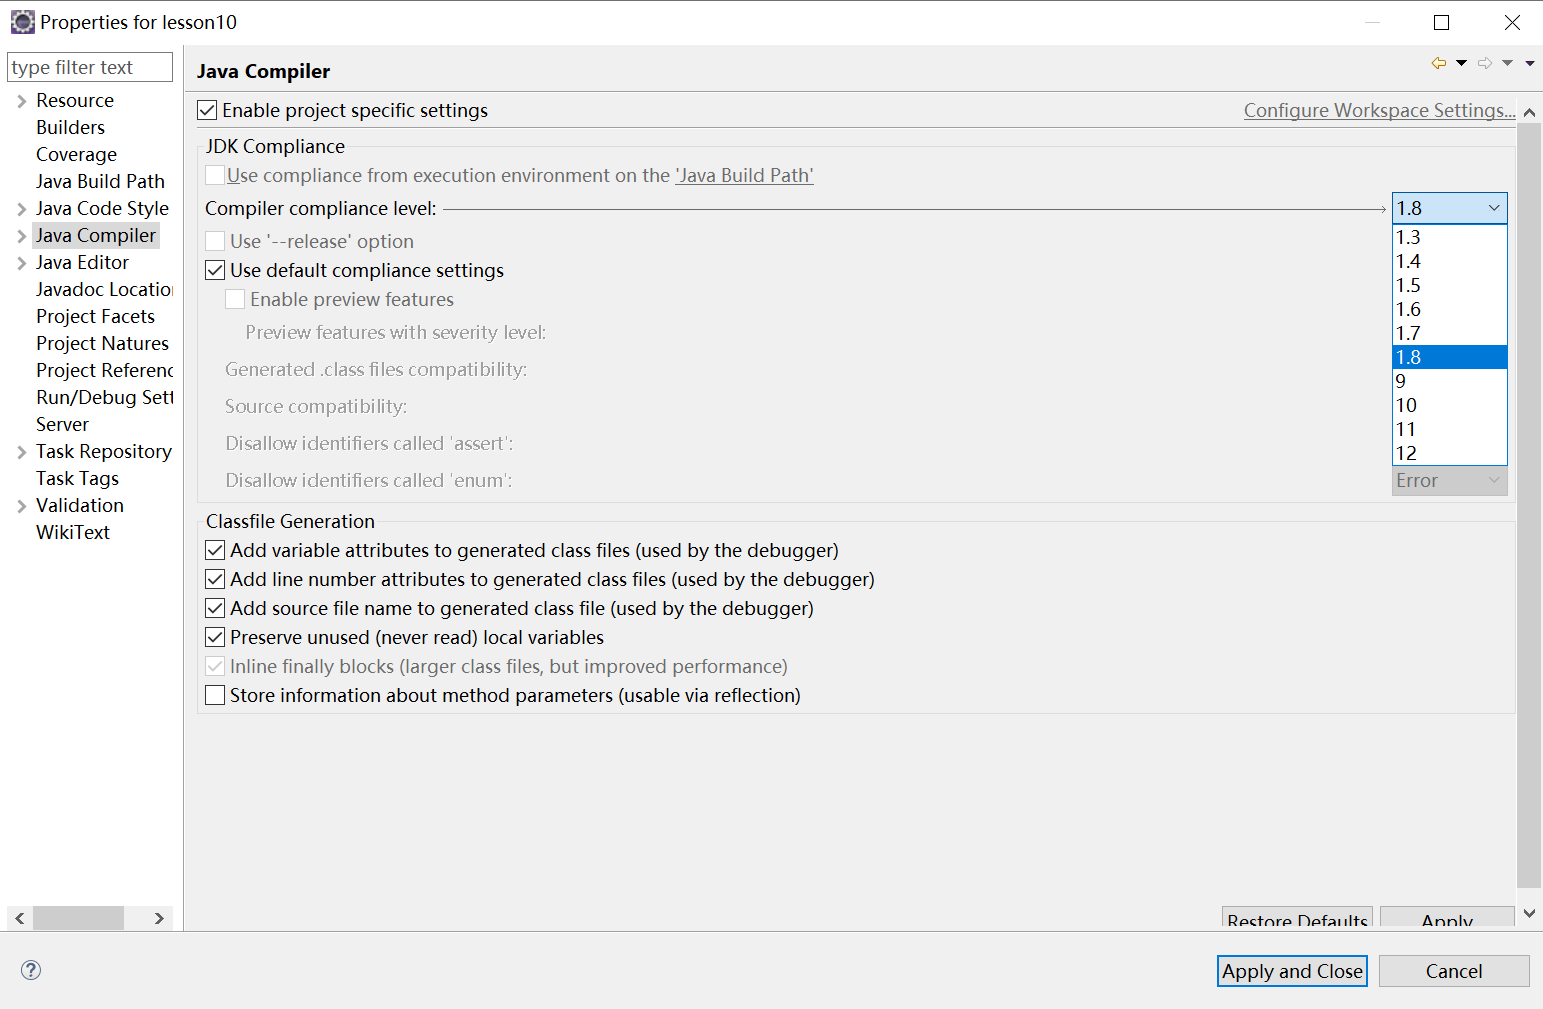The image size is (1543, 1009).
Task: Disable Use default compliance settings
Action: (x=214, y=269)
